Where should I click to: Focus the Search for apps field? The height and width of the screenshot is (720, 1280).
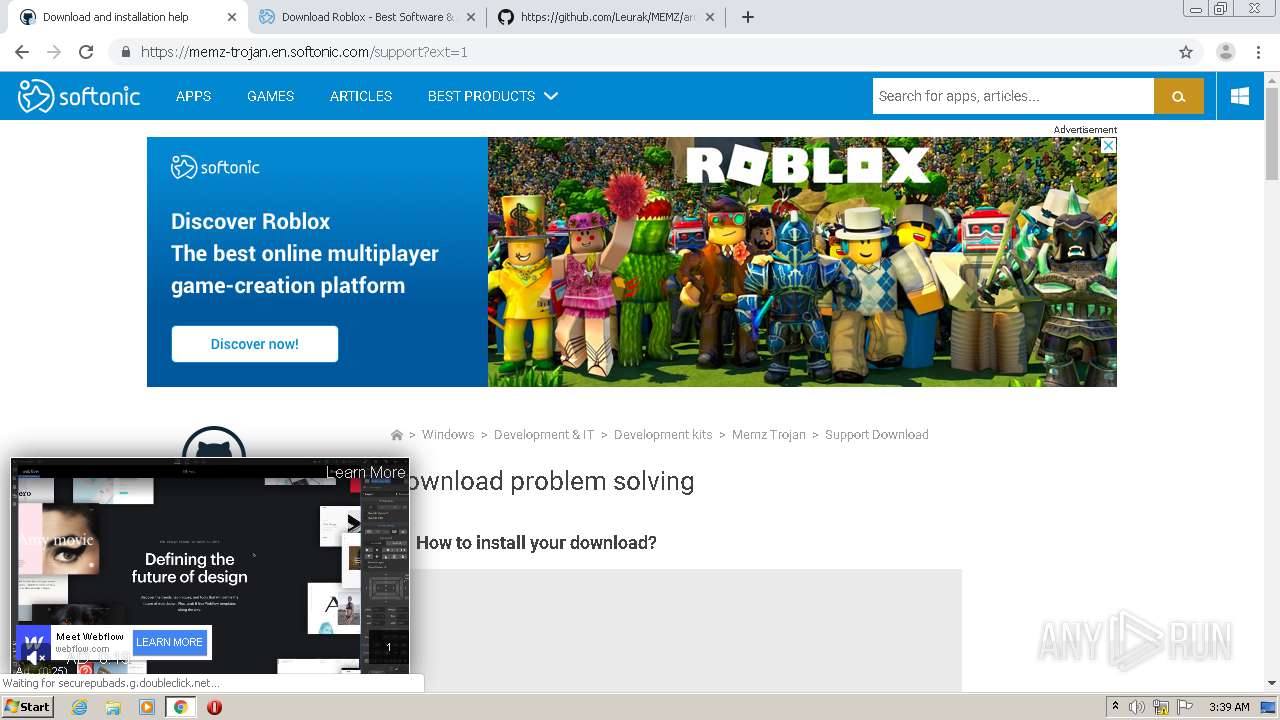(x=1013, y=96)
